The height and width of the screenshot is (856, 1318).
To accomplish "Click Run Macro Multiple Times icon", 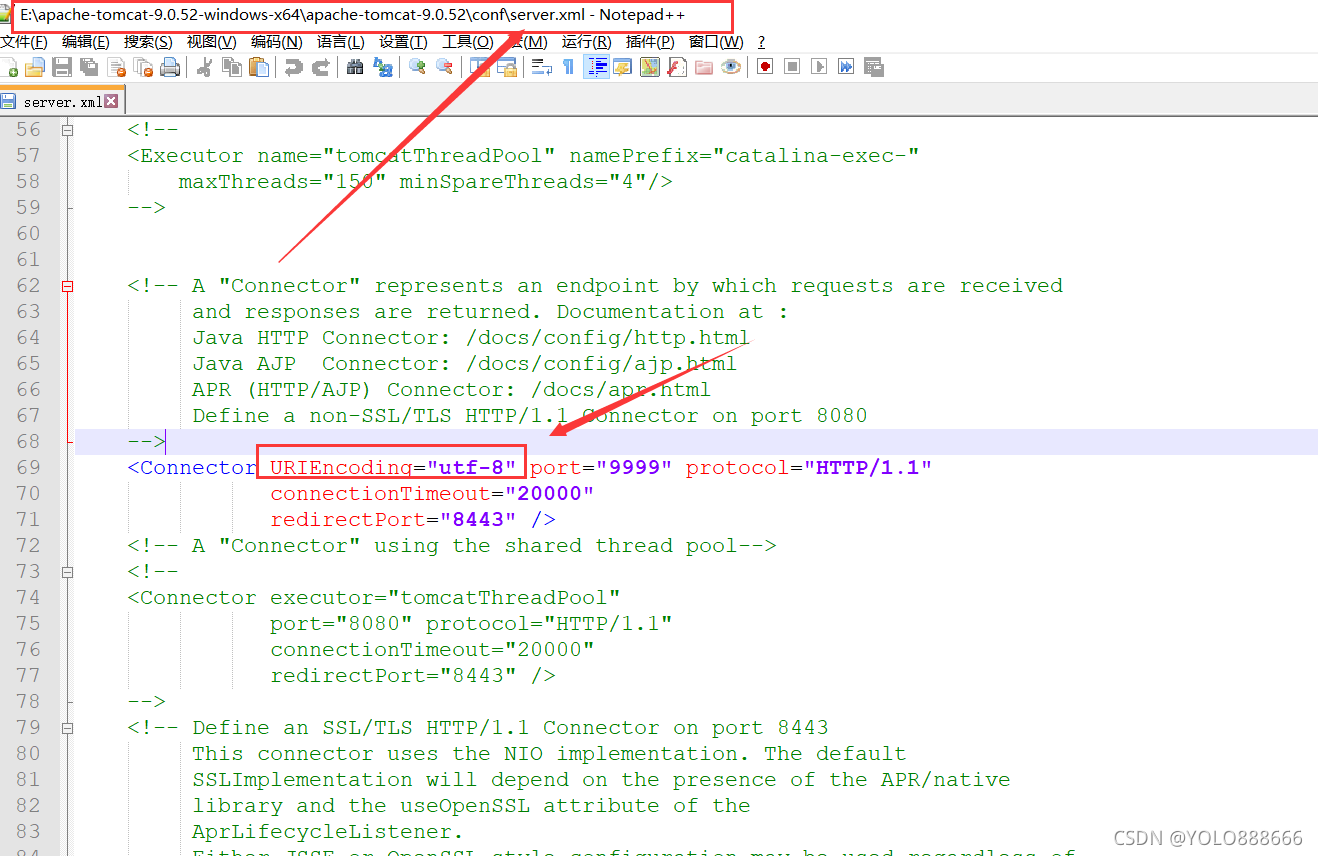I will tap(847, 68).
